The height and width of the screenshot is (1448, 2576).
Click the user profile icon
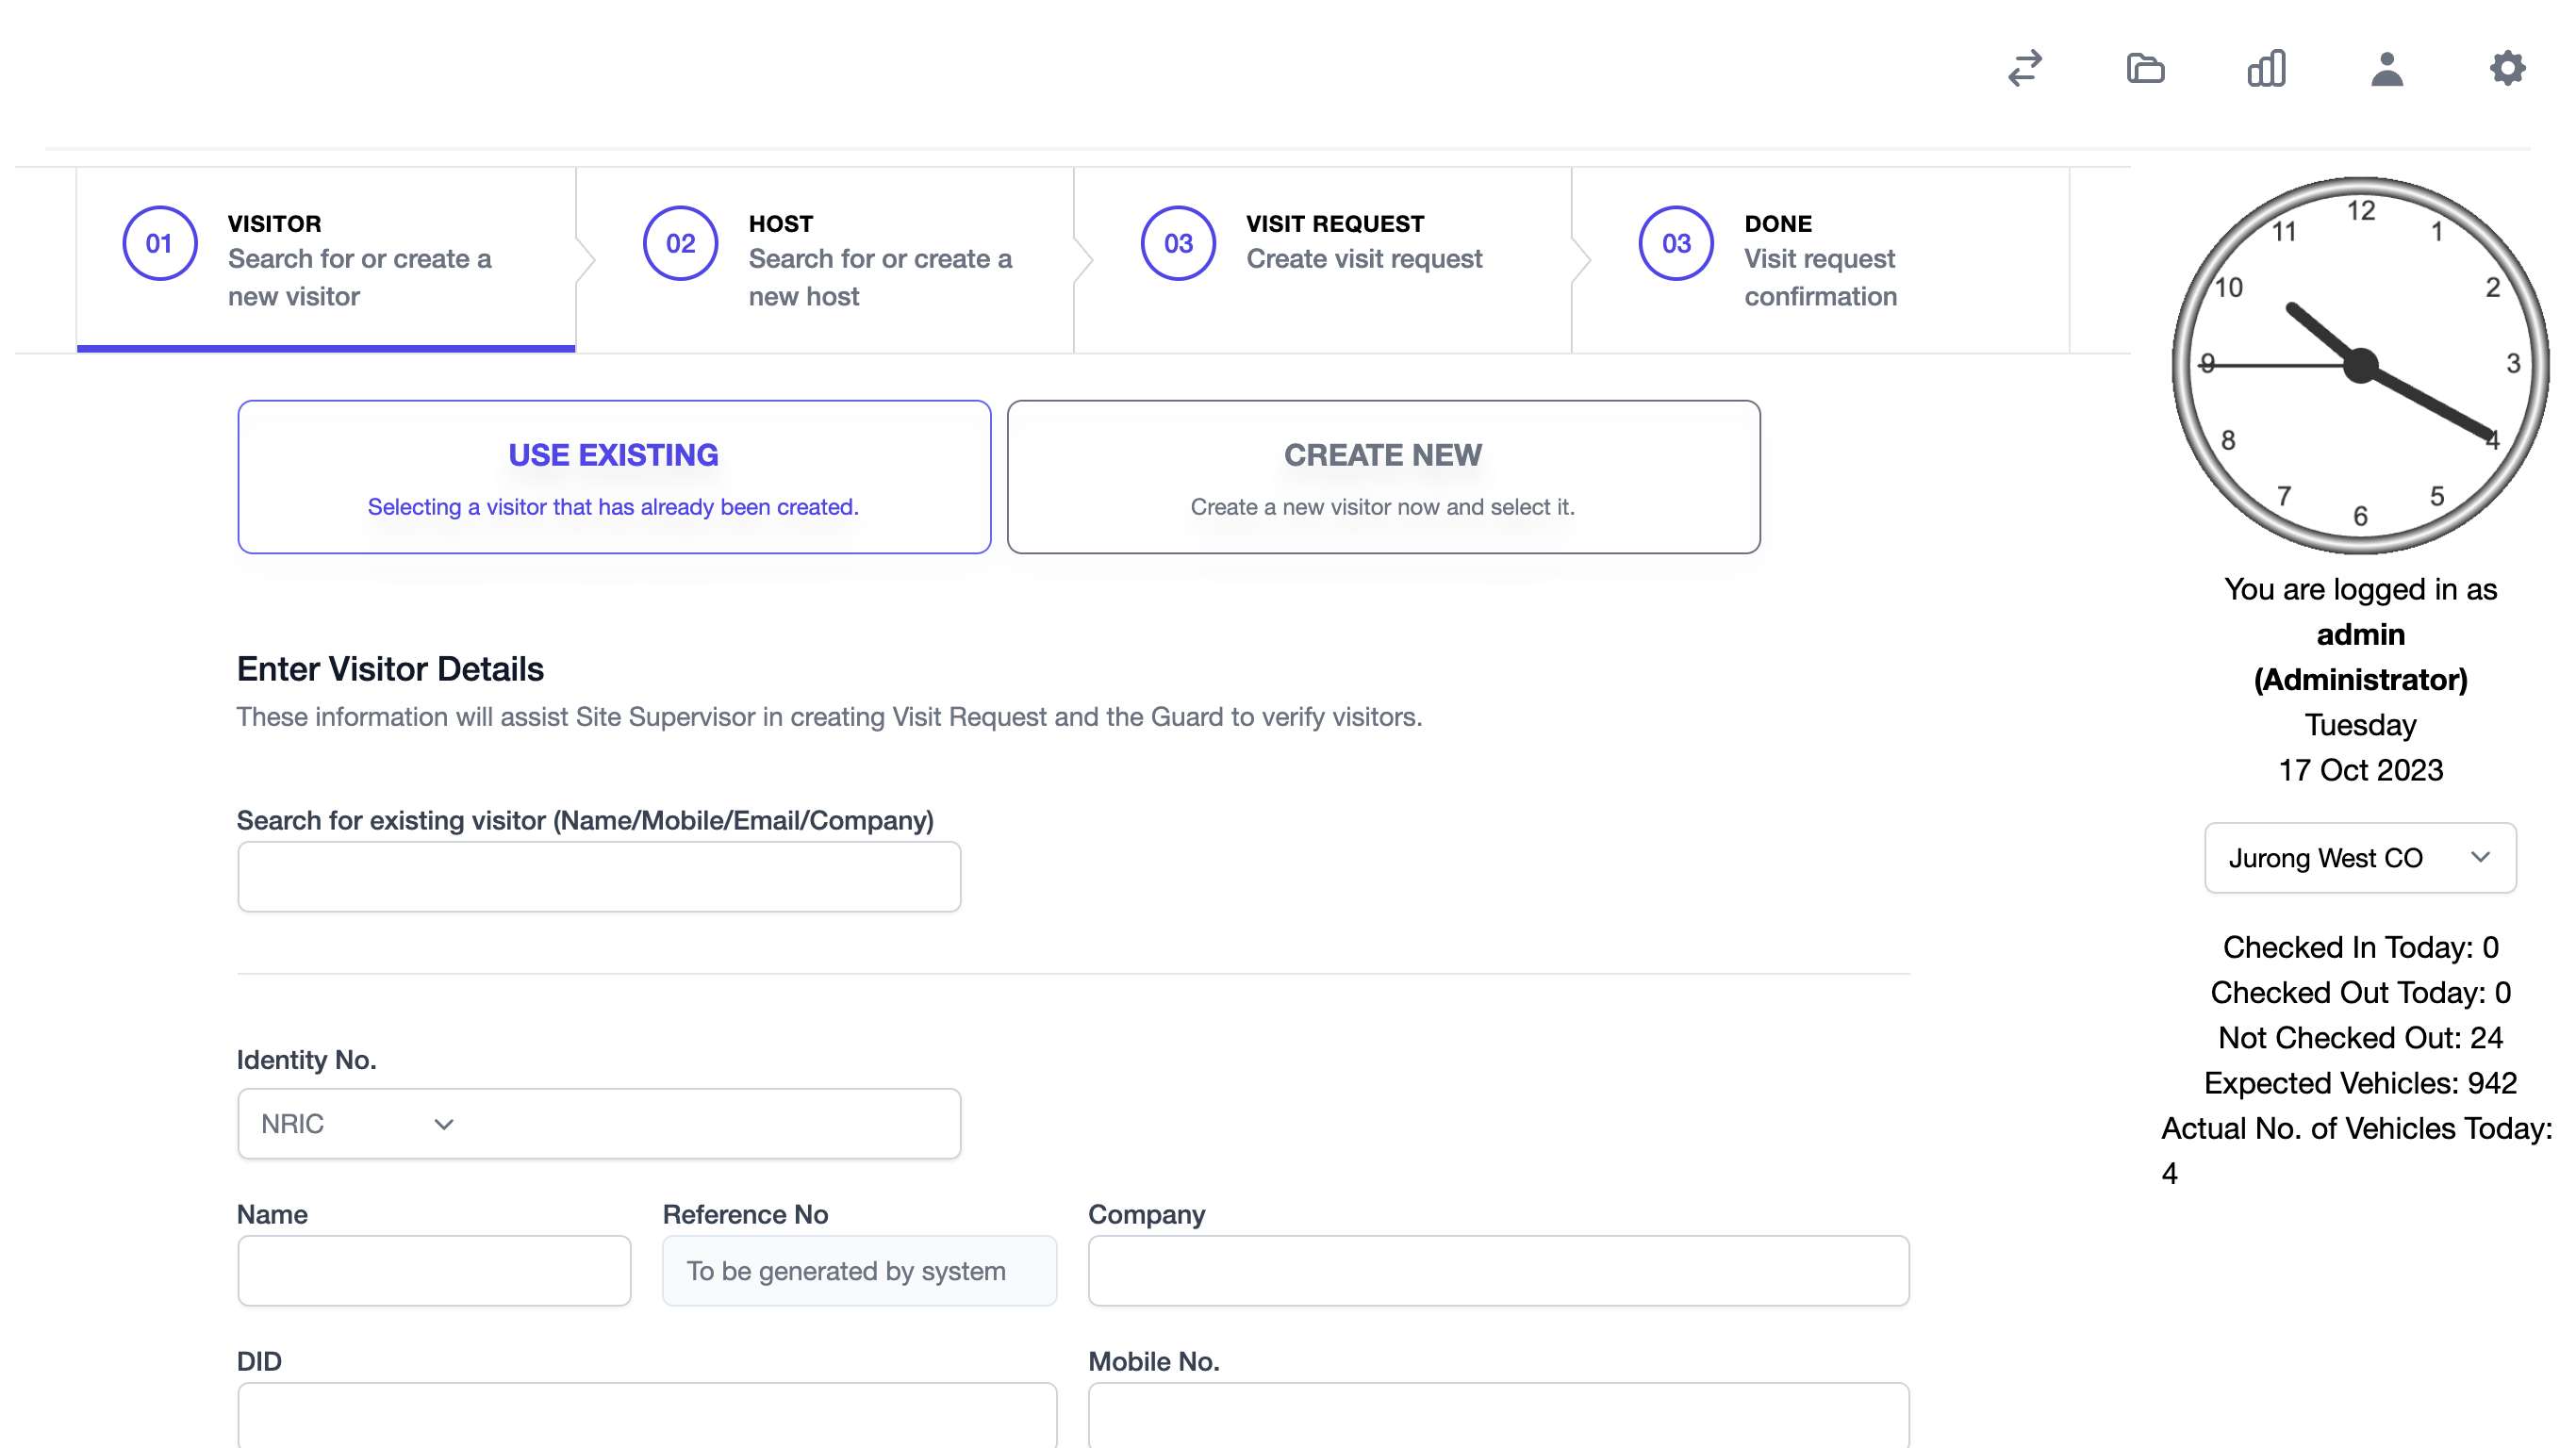tap(2387, 69)
